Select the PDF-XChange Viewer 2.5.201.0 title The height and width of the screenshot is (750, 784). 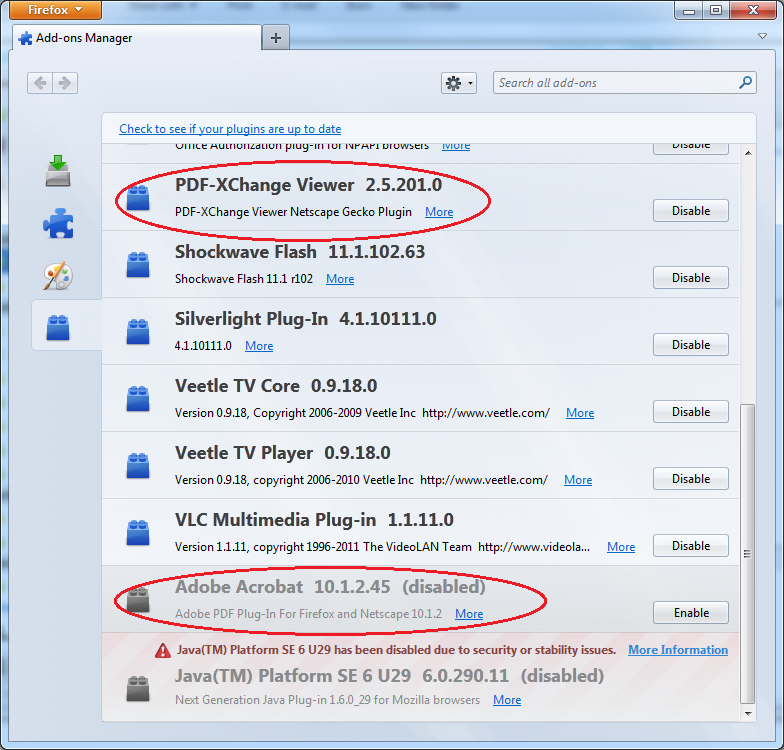pyautogui.click(x=308, y=185)
